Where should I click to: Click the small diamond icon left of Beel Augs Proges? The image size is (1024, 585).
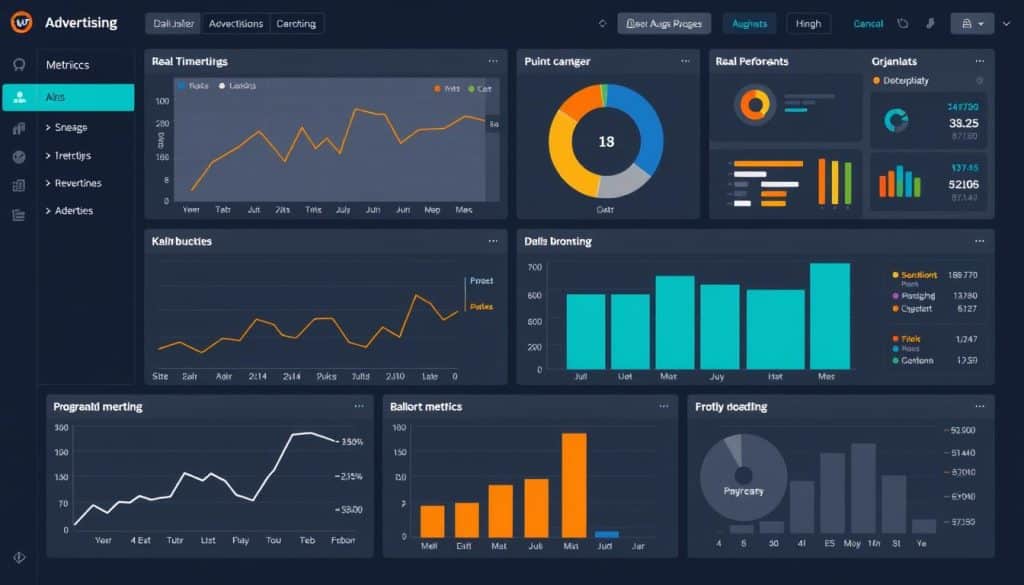click(x=602, y=24)
